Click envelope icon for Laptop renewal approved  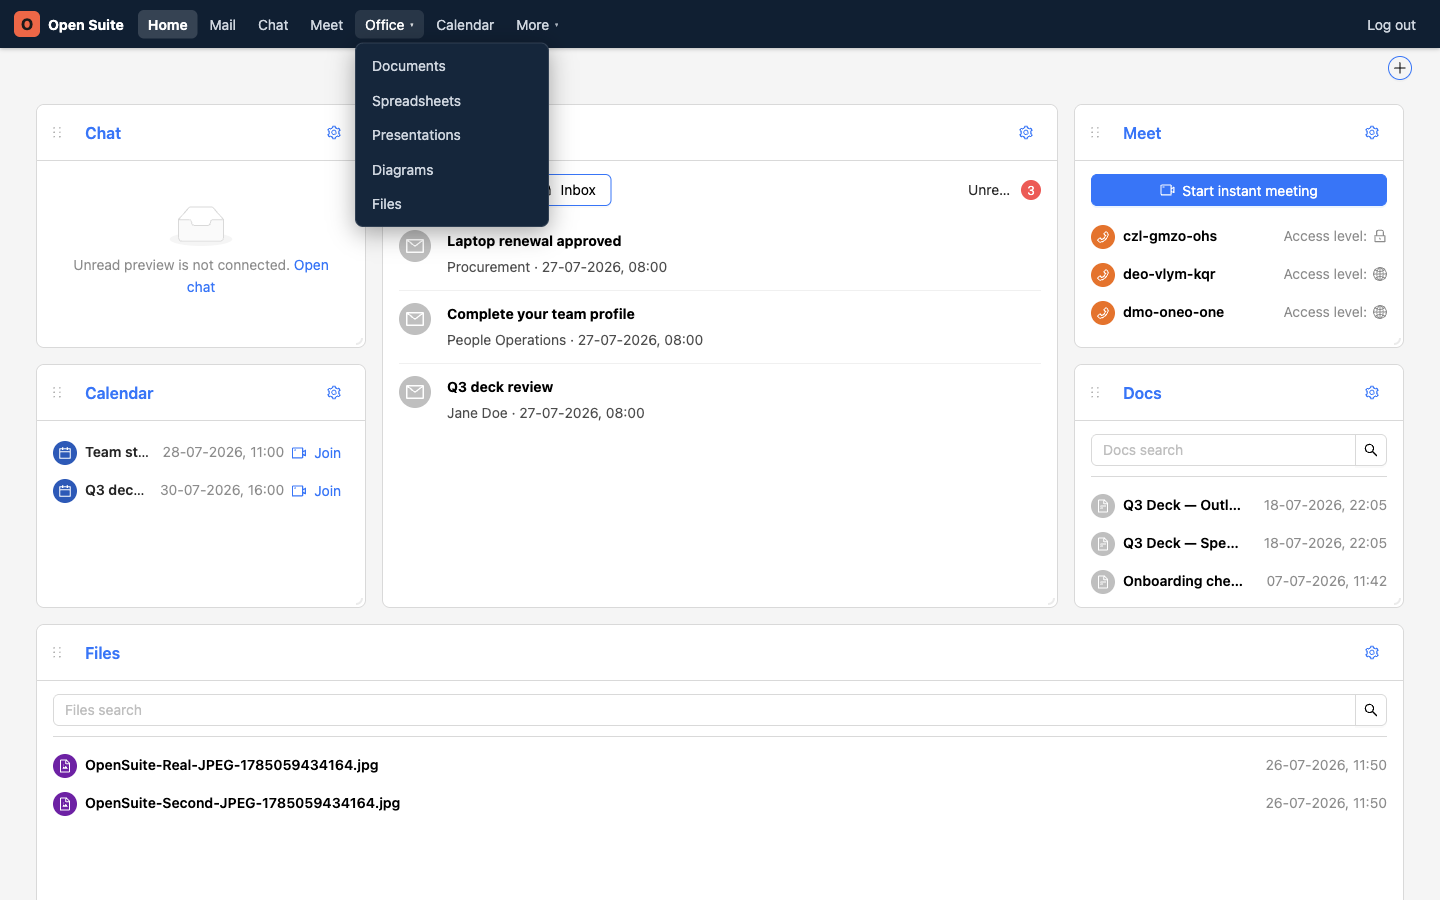pos(415,246)
